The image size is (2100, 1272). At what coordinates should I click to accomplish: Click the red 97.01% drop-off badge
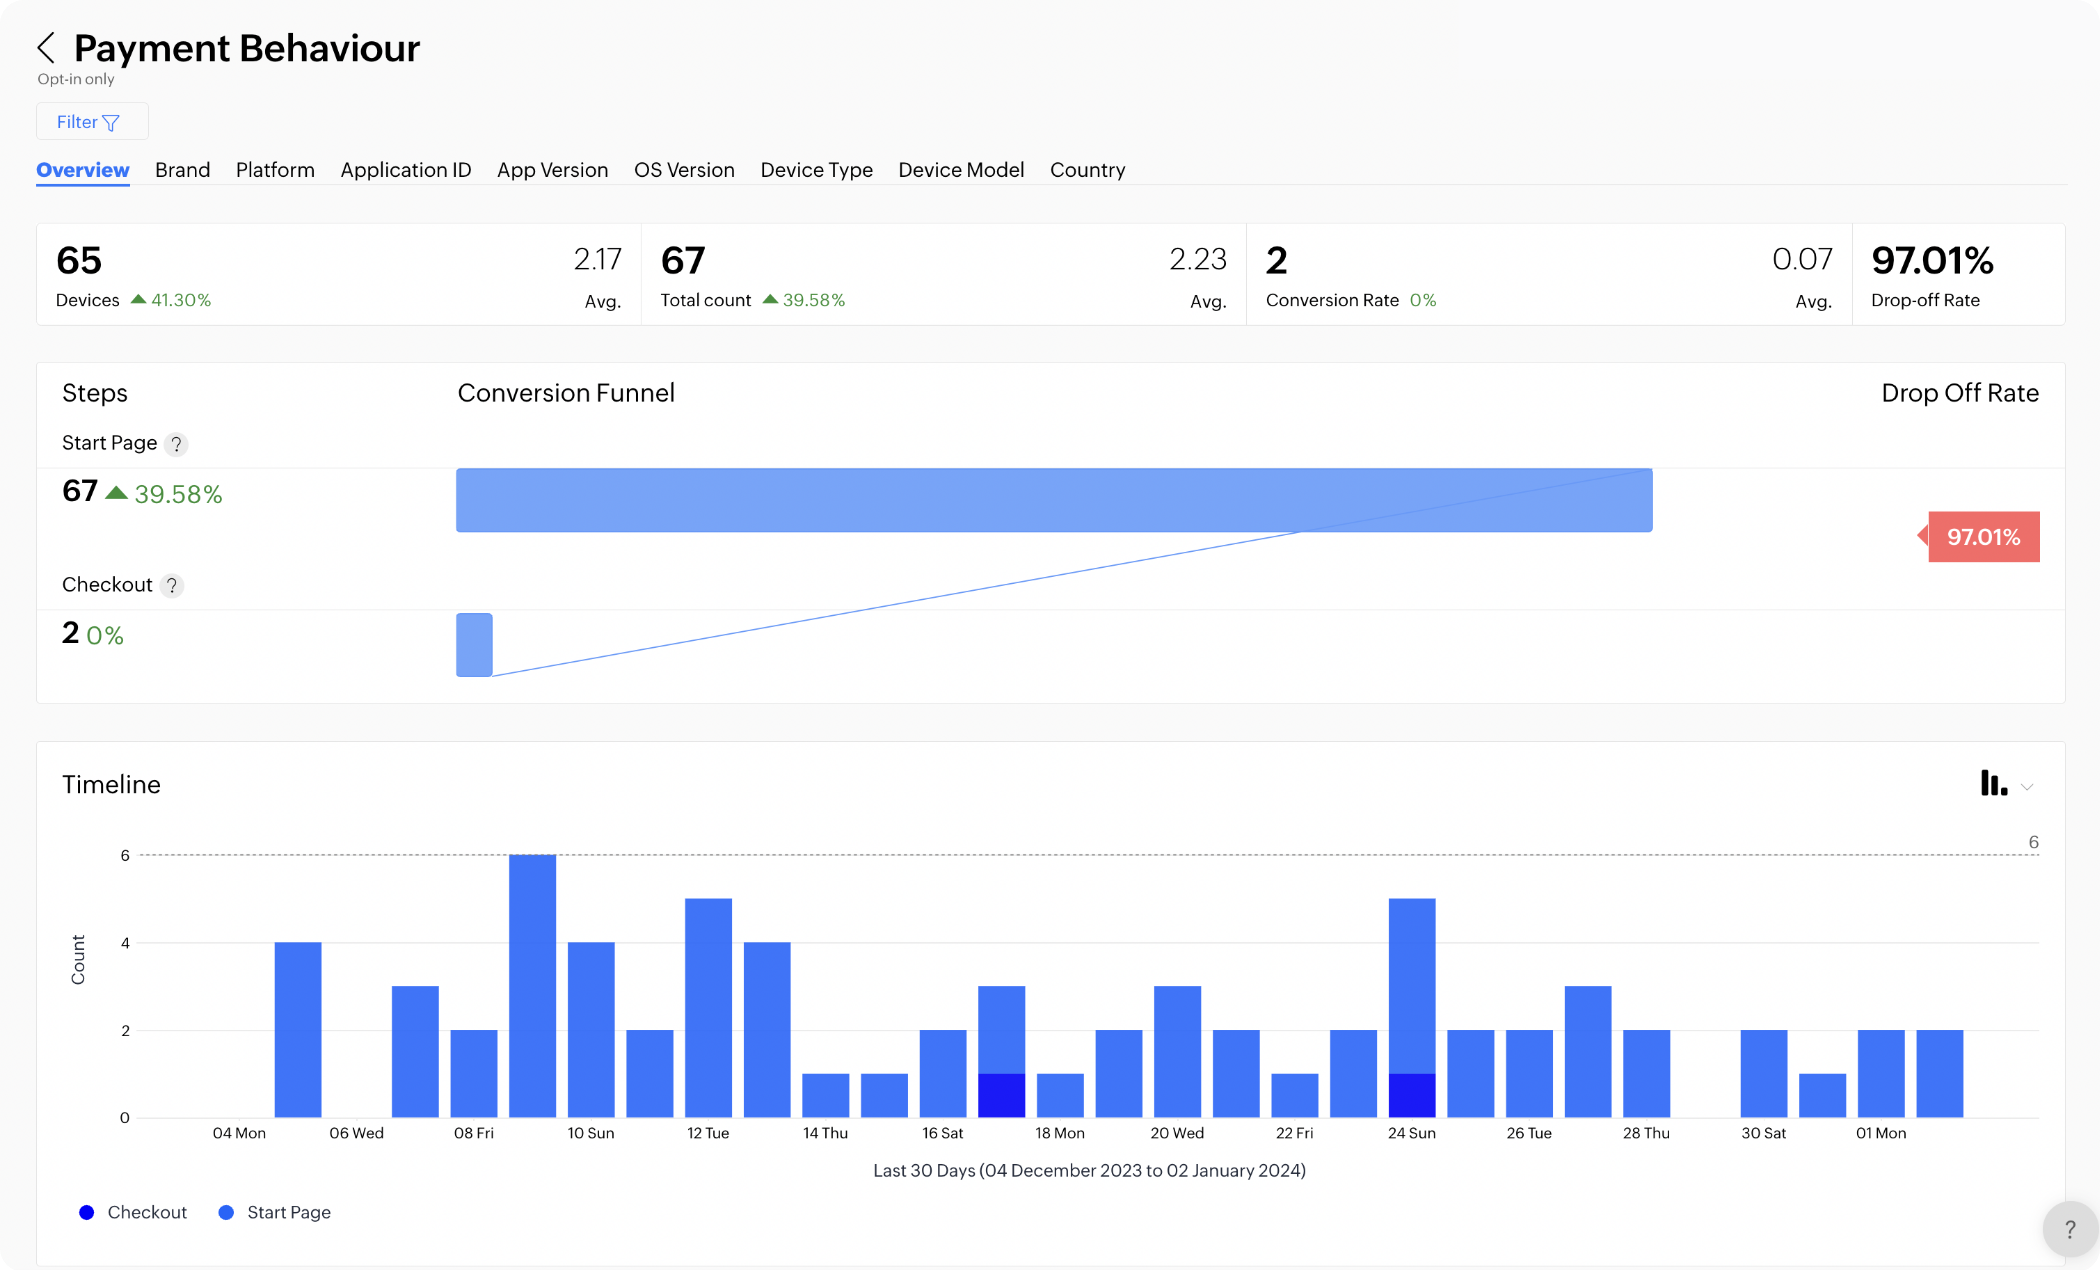tap(1983, 537)
